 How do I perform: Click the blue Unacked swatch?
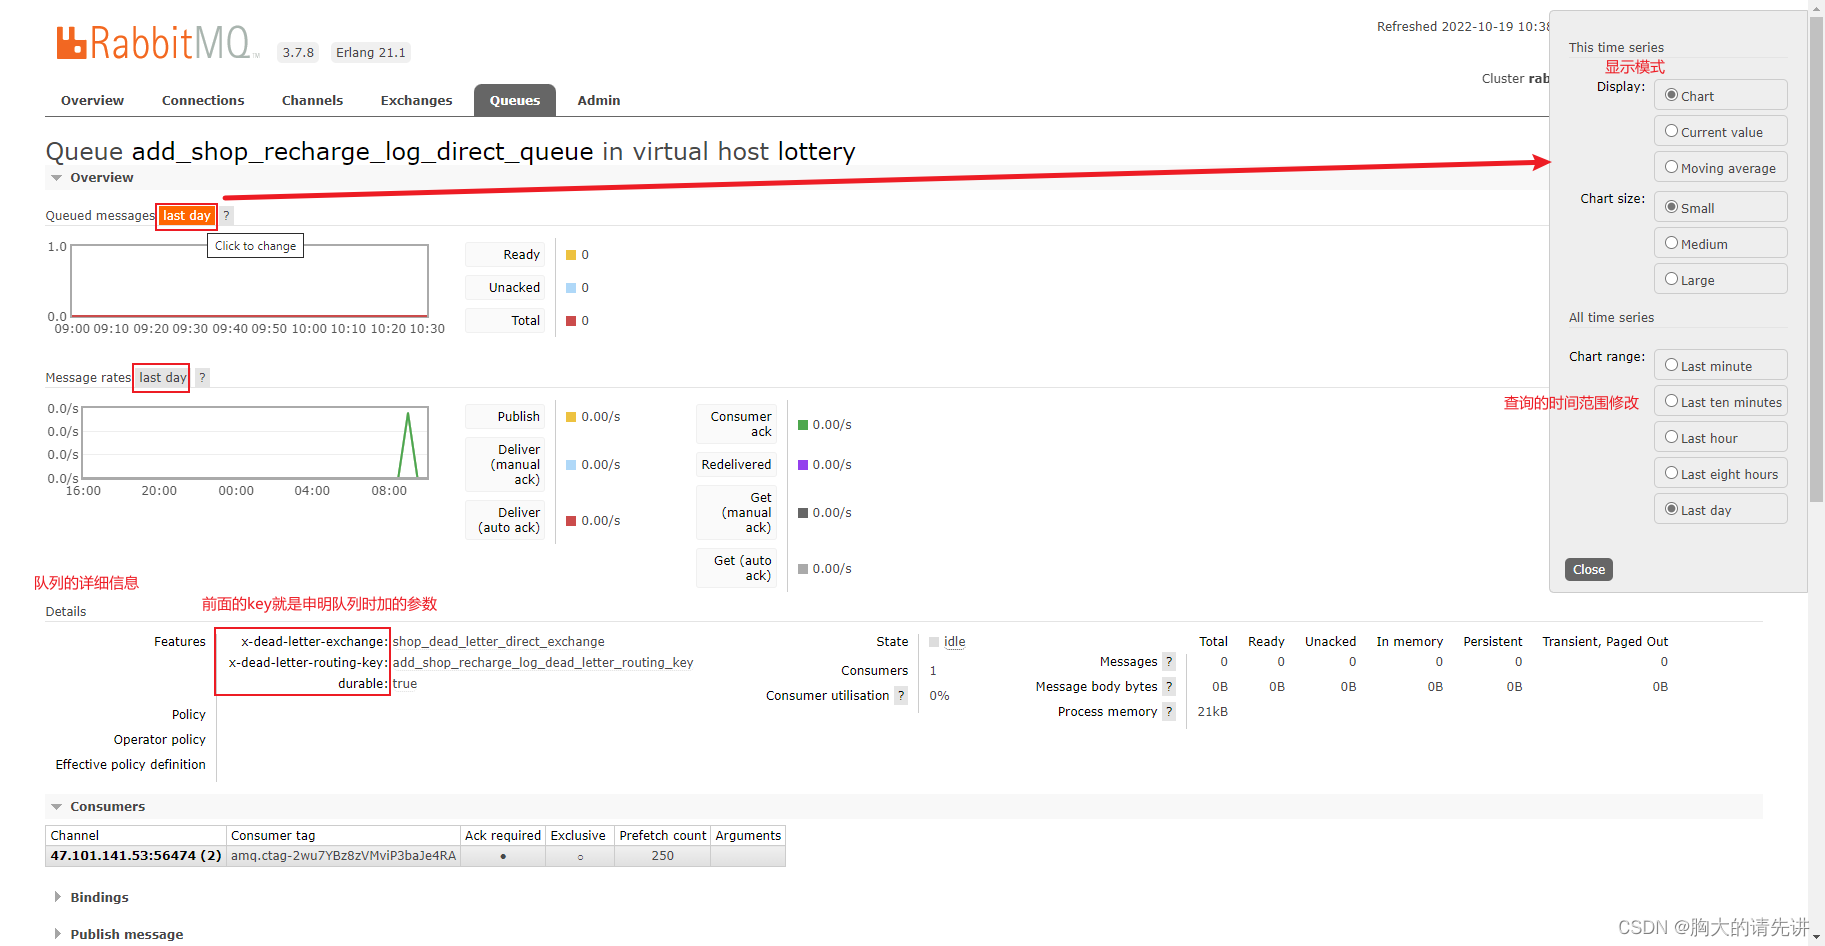571,288
